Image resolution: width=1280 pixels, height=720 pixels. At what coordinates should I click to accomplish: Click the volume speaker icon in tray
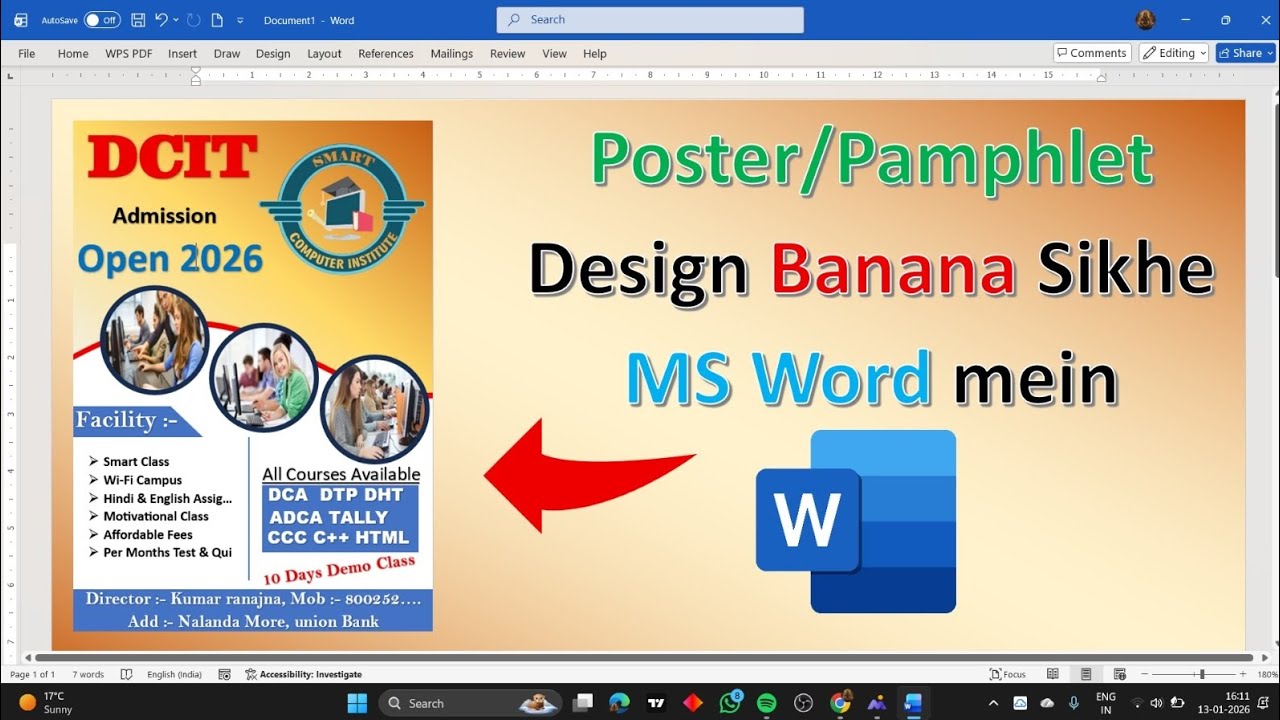1157,703
